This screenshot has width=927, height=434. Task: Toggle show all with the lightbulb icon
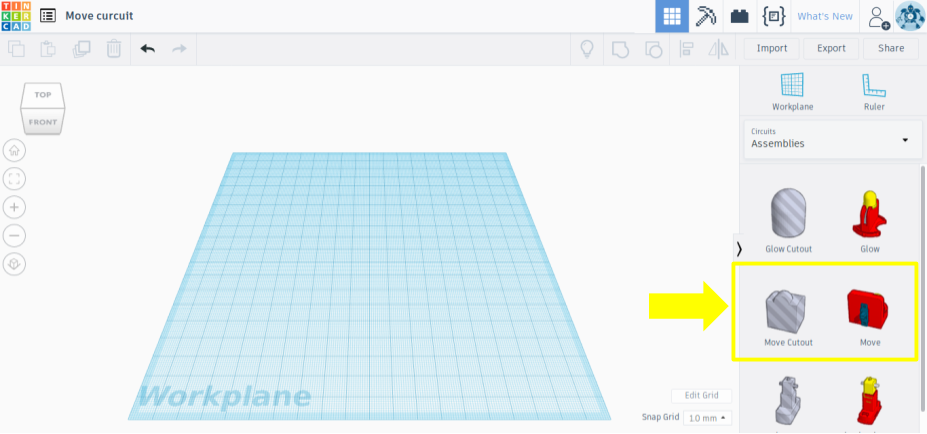pyautogui.click(x=586, y=48)
